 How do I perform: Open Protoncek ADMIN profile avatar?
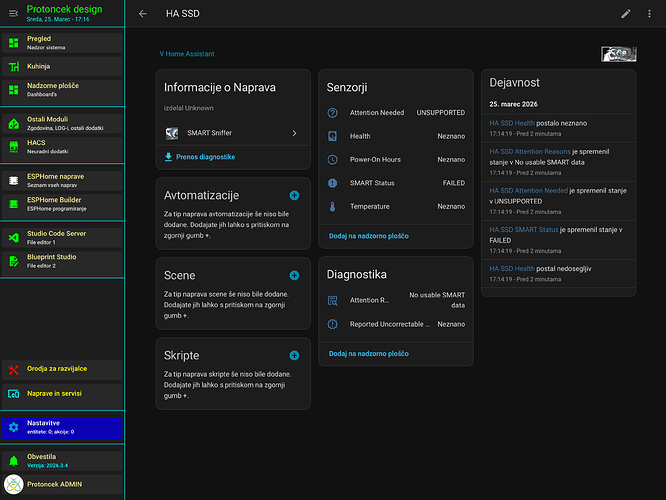14,484
